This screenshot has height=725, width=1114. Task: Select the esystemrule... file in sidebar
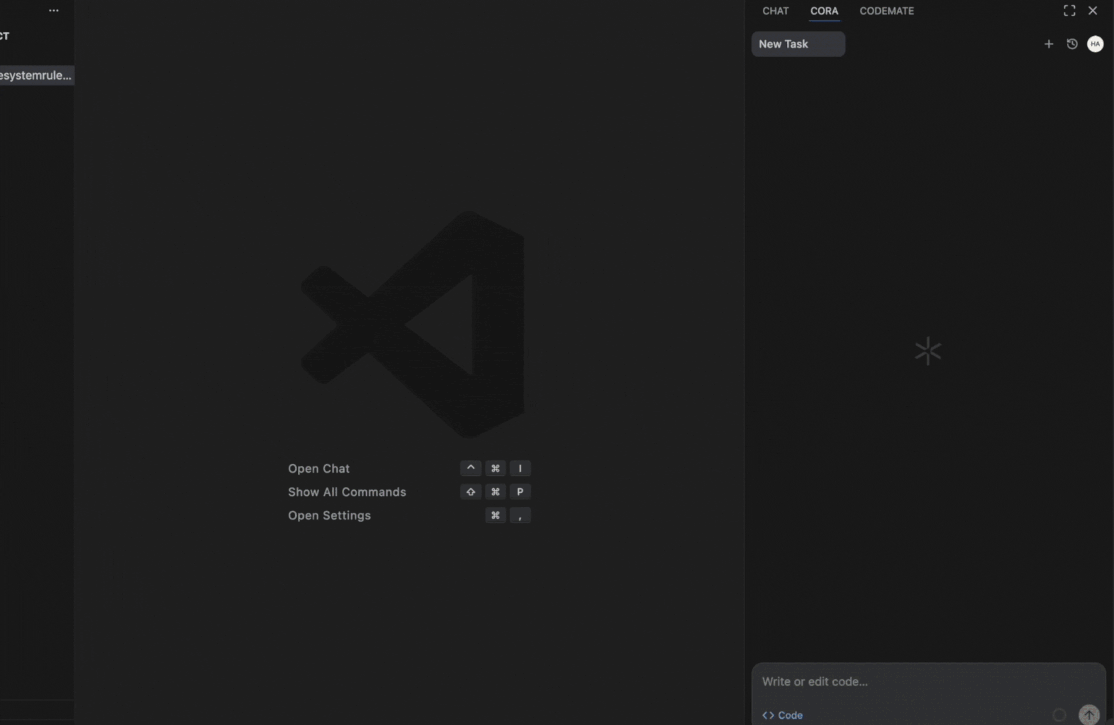tap(37, 75)
